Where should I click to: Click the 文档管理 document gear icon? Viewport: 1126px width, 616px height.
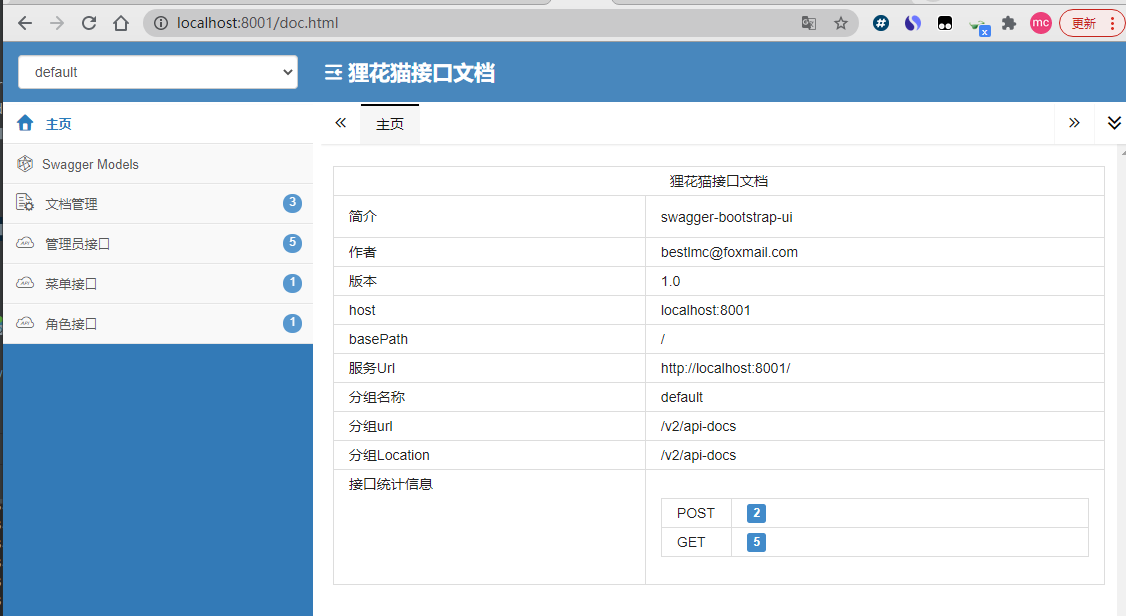pyautogui.click(x=25, y=203)
